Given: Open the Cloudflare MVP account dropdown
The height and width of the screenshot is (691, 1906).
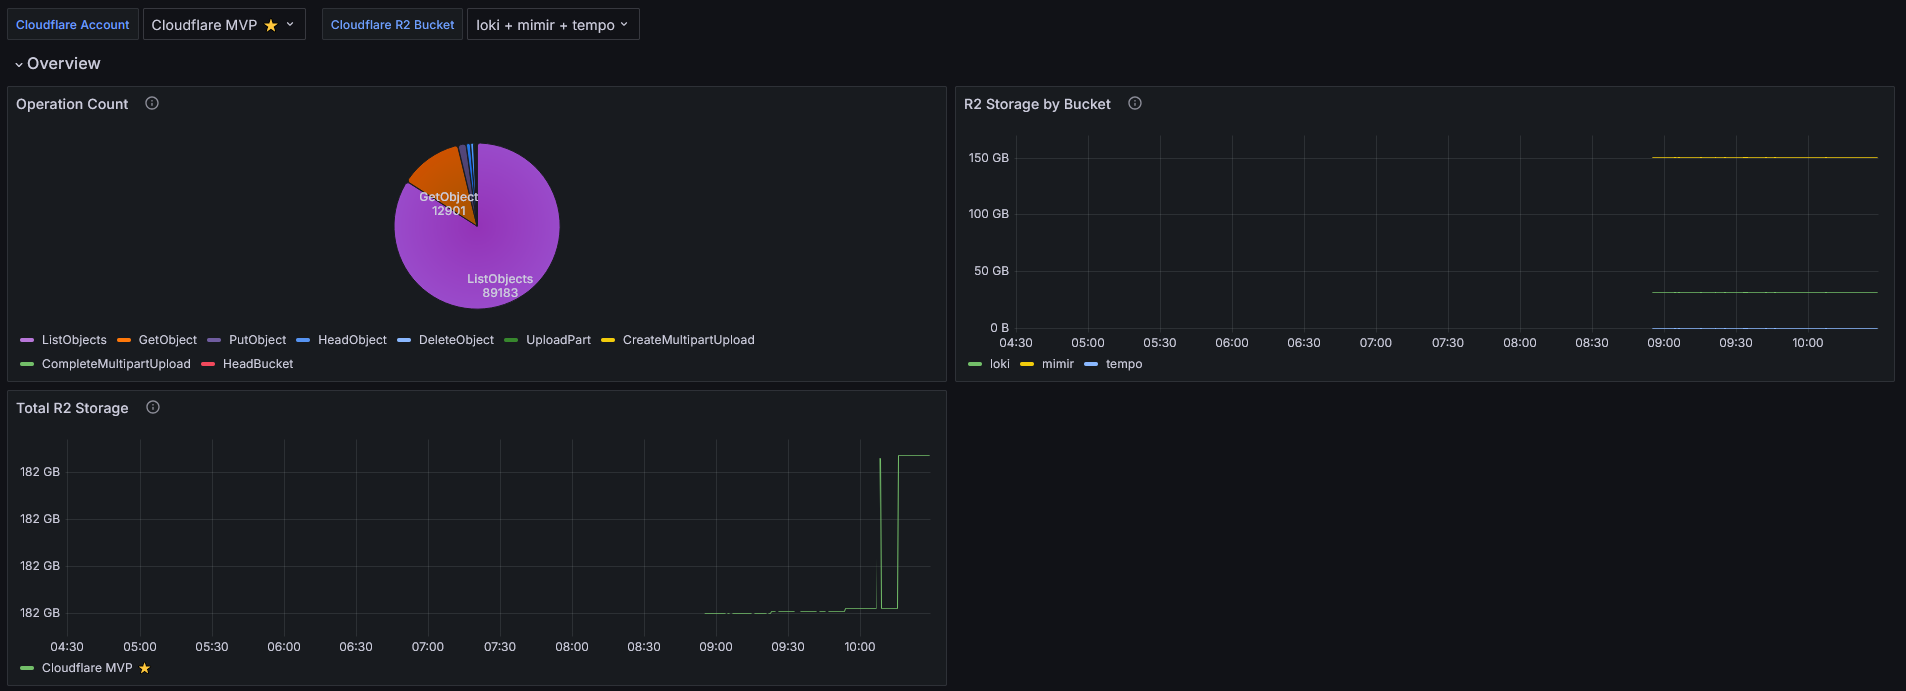Looking at the screenshot, I should [222, 25].
